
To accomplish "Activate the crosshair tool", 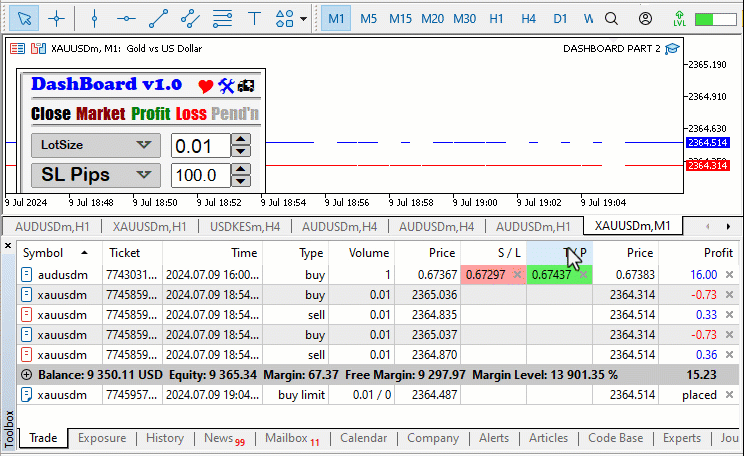I will tap(56, 19).
